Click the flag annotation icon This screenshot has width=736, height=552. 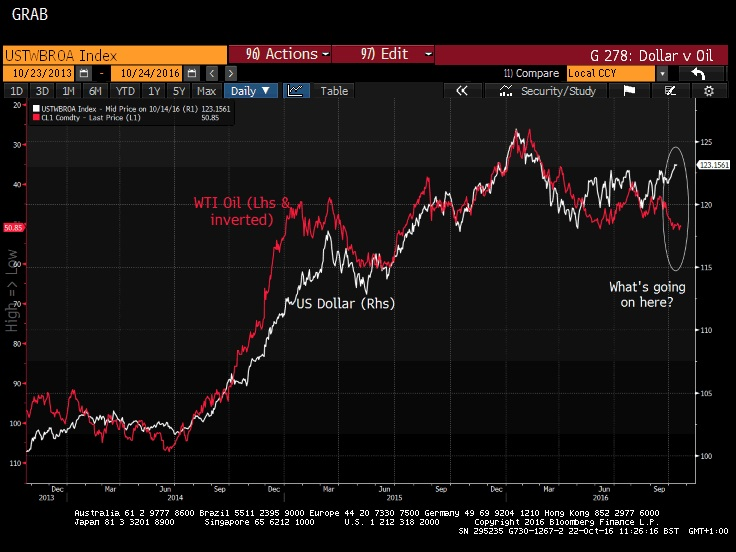click(x=630, y=91)
